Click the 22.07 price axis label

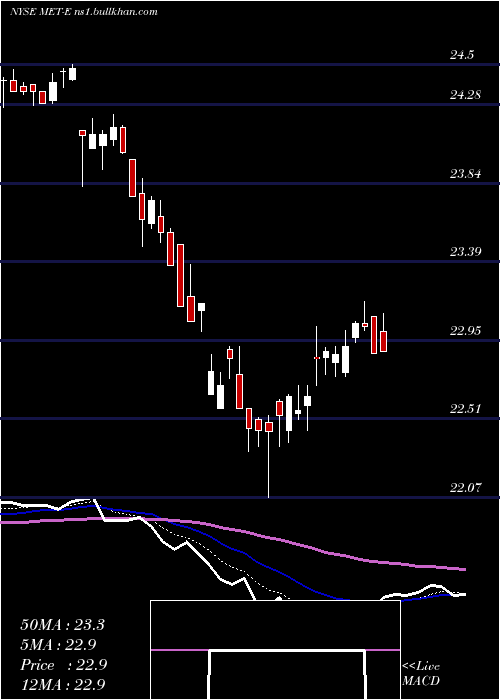click(465, 488)
